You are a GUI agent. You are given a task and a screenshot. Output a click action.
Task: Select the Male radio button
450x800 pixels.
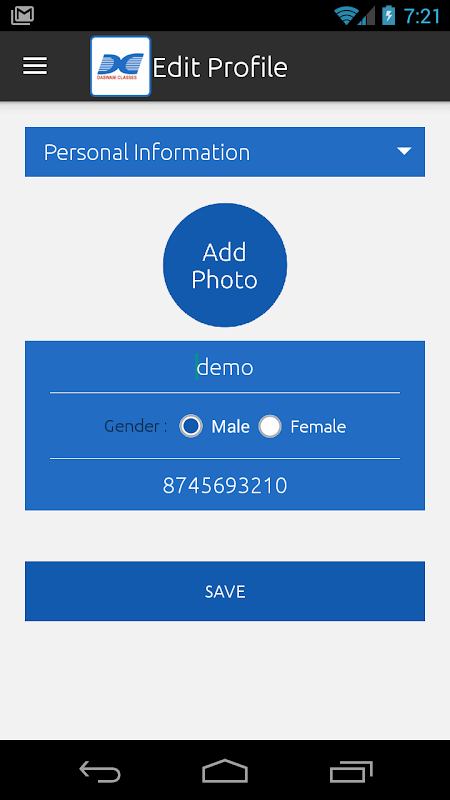pyautogui.click(x=191, y=426)
